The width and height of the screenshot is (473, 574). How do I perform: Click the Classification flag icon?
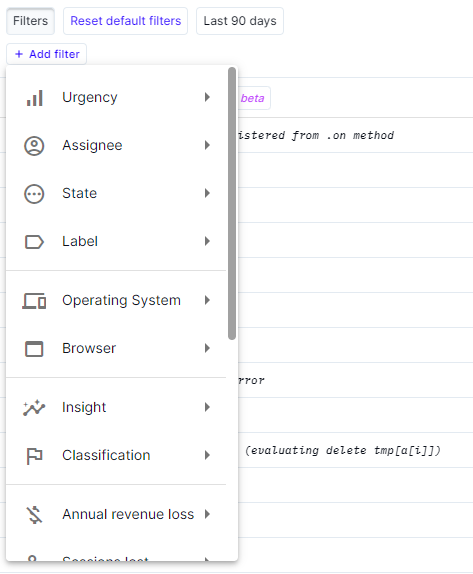(x=34, y=456)
